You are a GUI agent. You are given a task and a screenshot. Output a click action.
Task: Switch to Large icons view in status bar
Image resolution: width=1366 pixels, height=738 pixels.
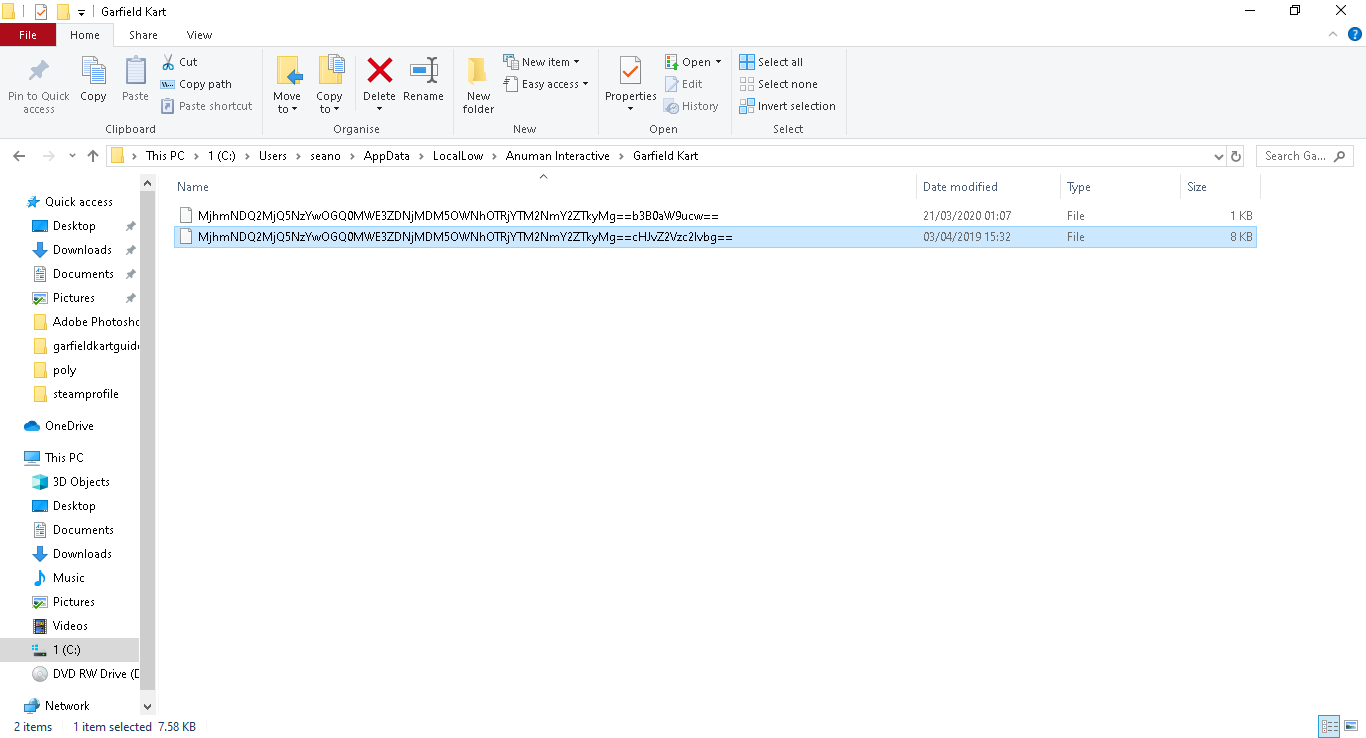click(1350, 727)
